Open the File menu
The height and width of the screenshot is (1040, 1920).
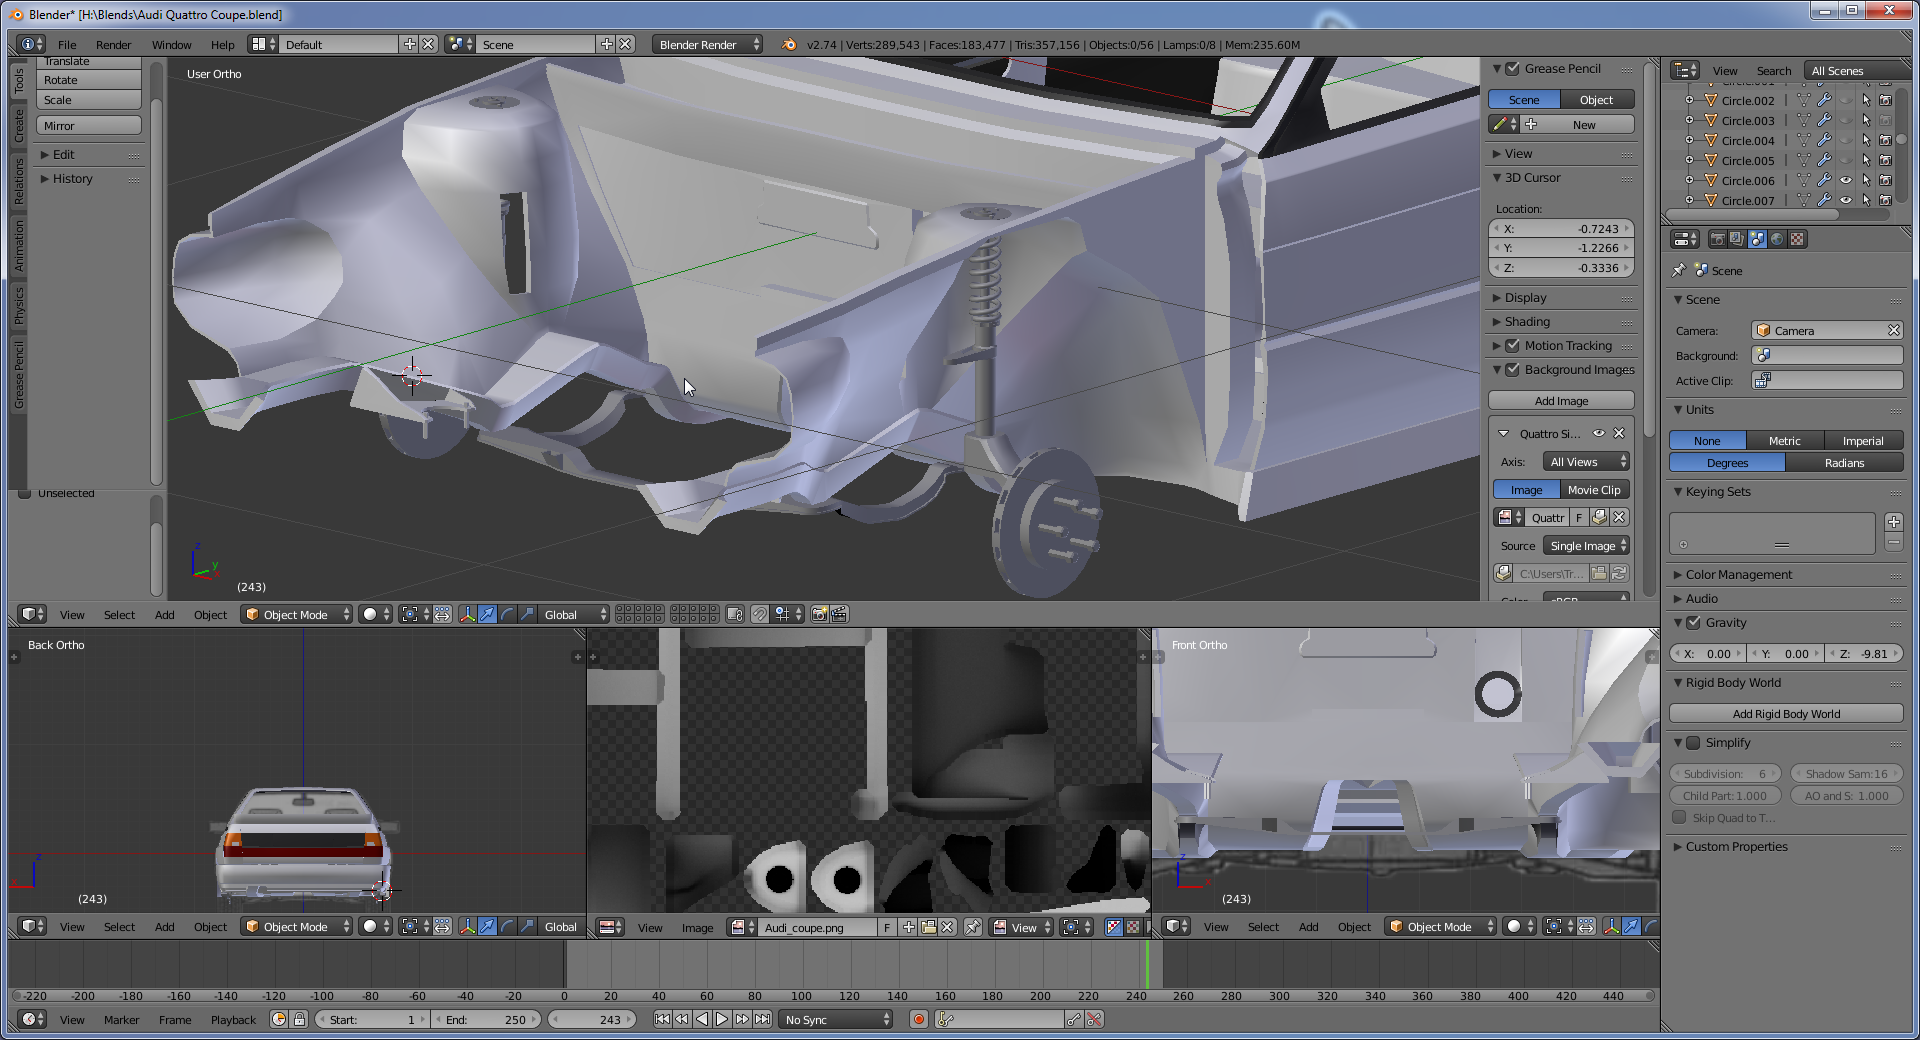tap(67, 45)
